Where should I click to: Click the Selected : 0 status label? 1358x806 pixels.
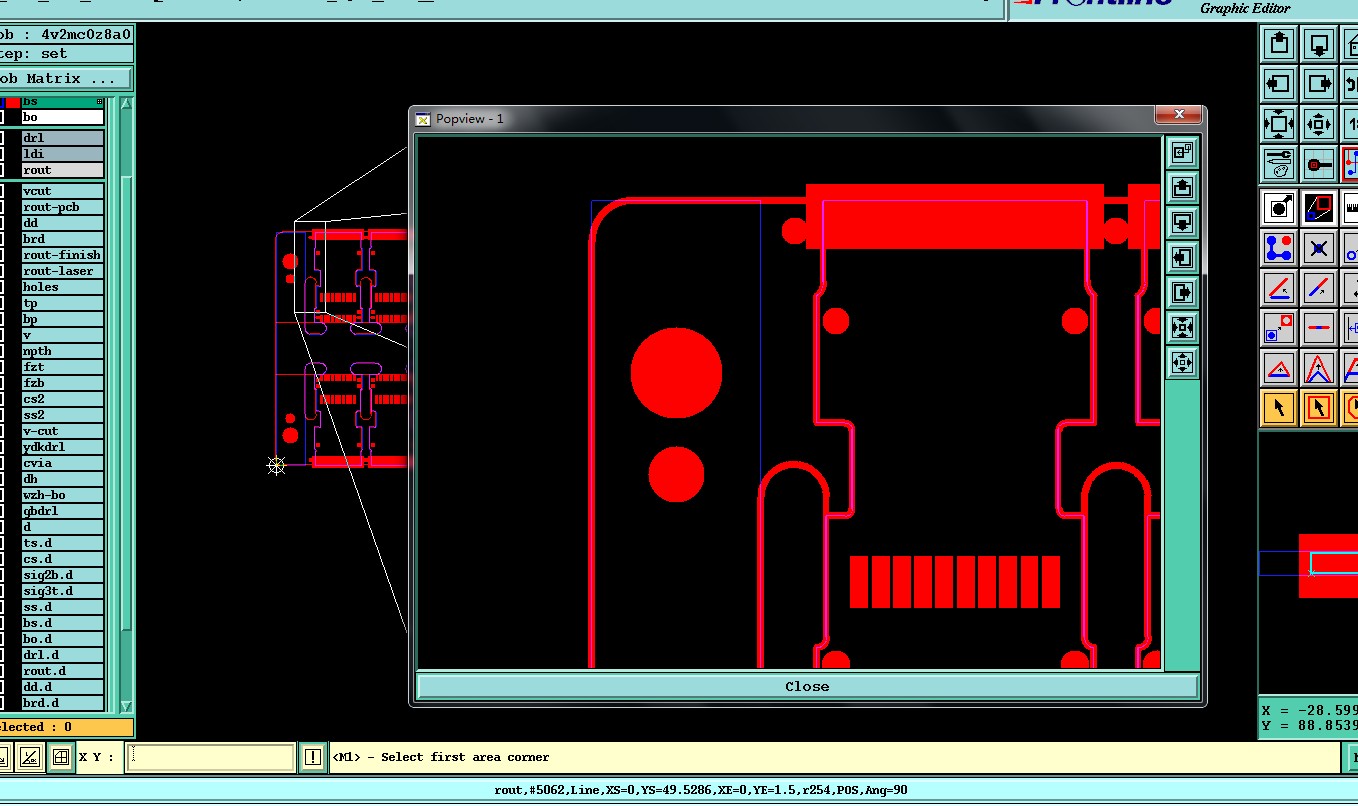pyautogui.click(x=66, y=727)
